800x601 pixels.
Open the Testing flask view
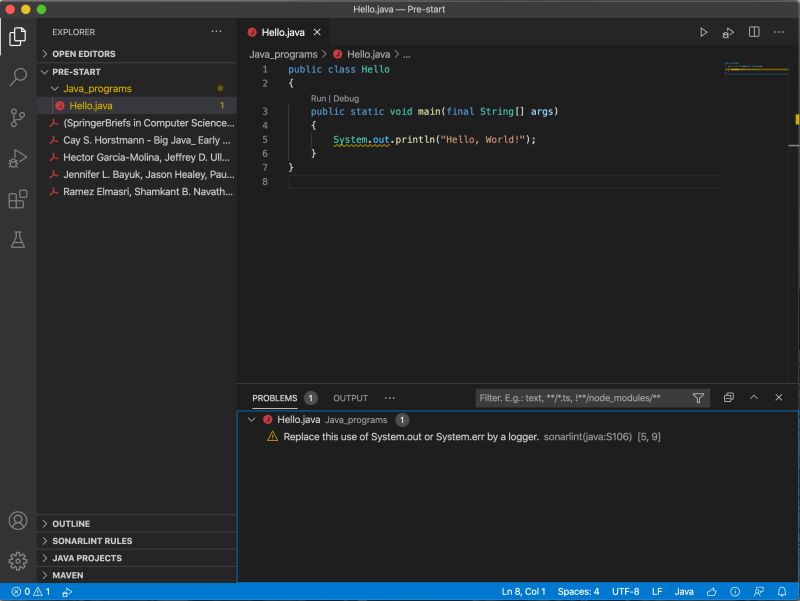point(16,238)
